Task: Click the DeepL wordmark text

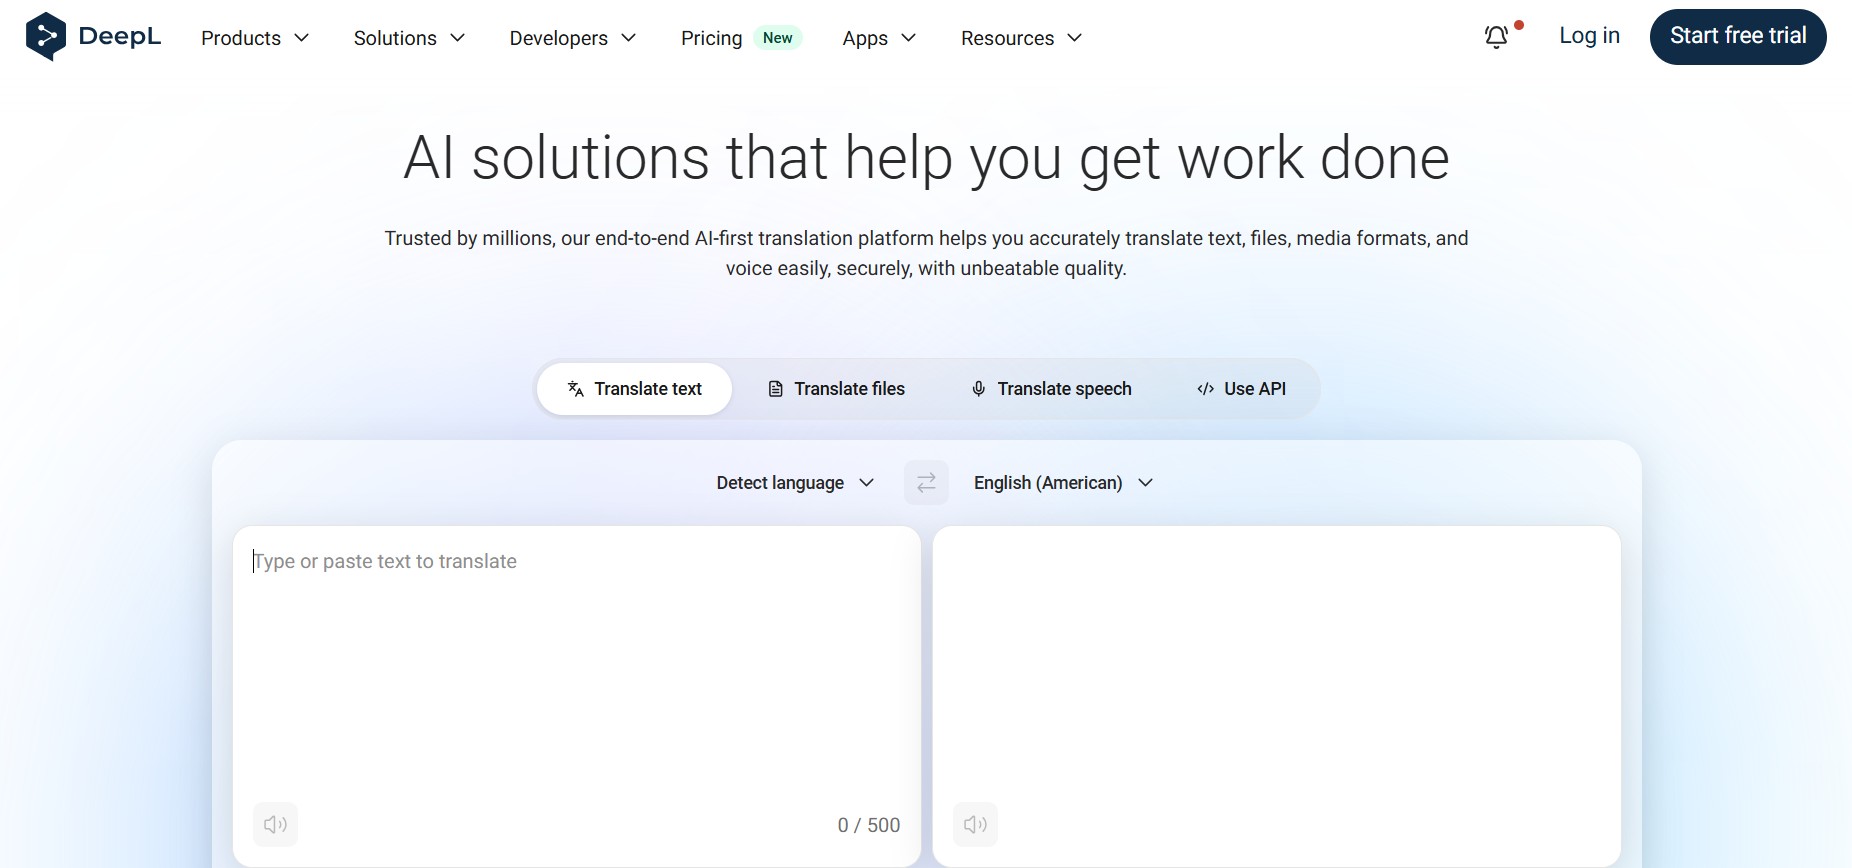Action: (x=120, y=37)
